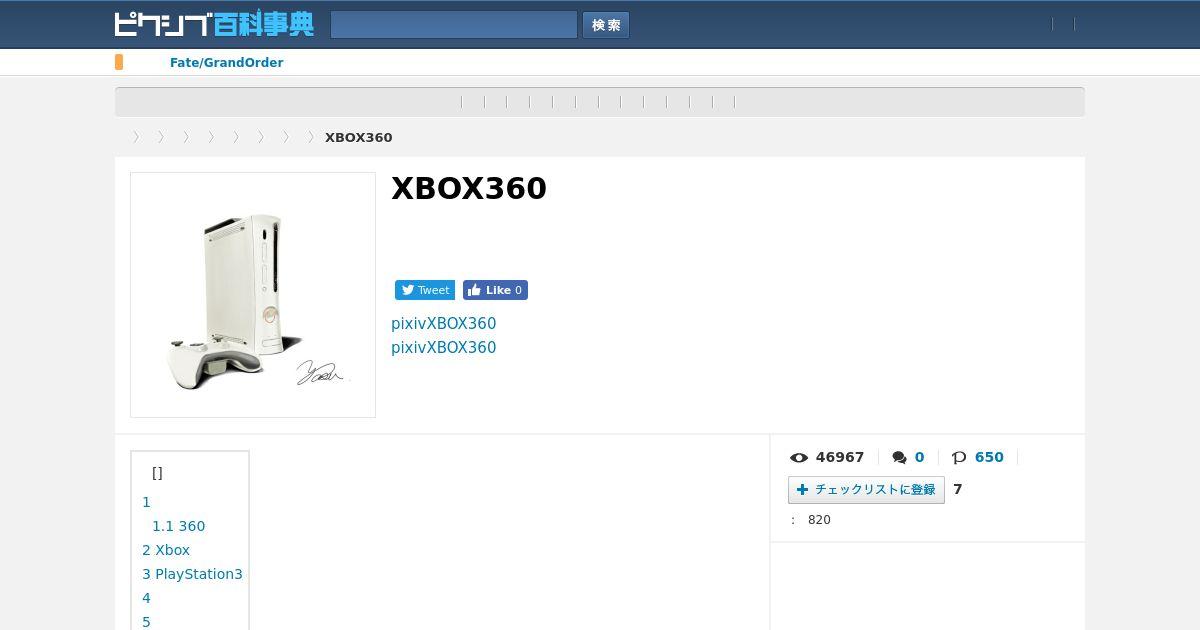
Task: Click the eye view count icon
Action: [x=798, y=457]
